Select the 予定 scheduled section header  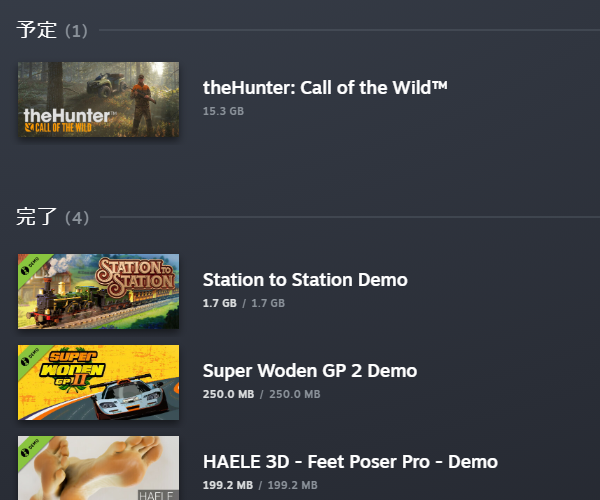[36, 30]
